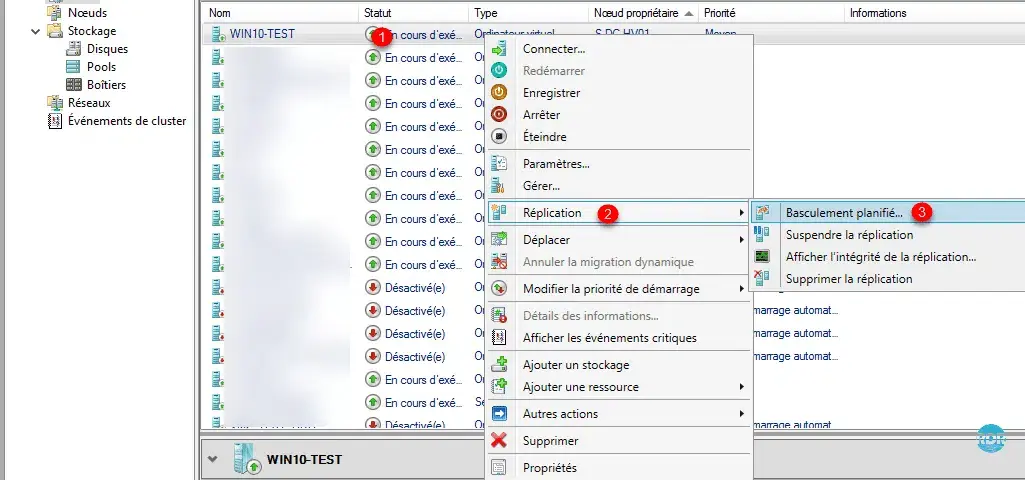Choose Ajouter un stockage menu entry
Screen dimensions: 1025x480
pyautogui.click(x=619, y=365)
